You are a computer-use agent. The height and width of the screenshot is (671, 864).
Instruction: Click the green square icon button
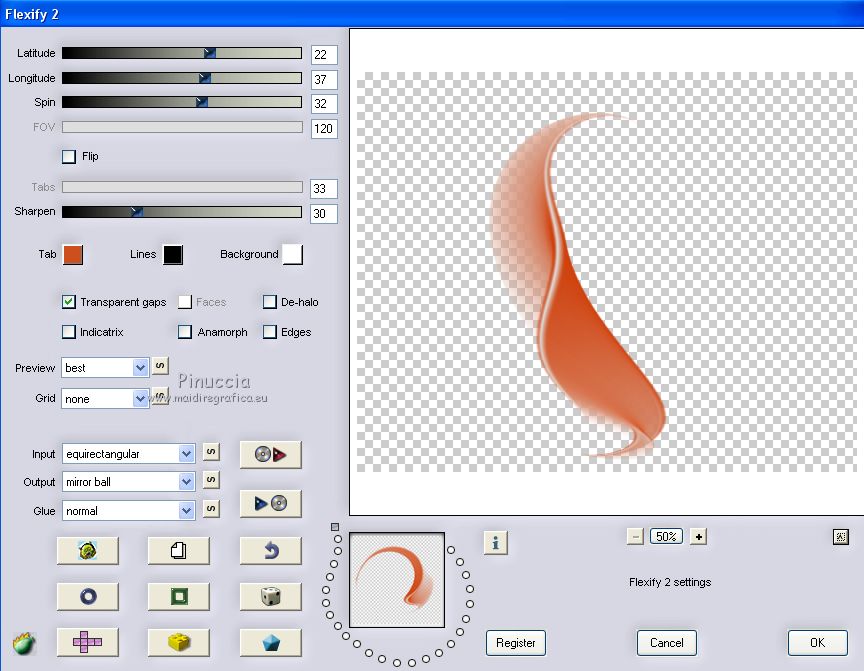(x=179, y=596)
